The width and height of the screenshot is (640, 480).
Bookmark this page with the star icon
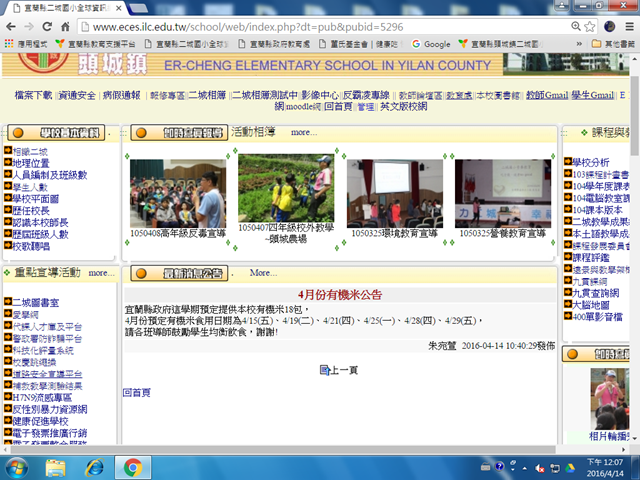point(589,27)
